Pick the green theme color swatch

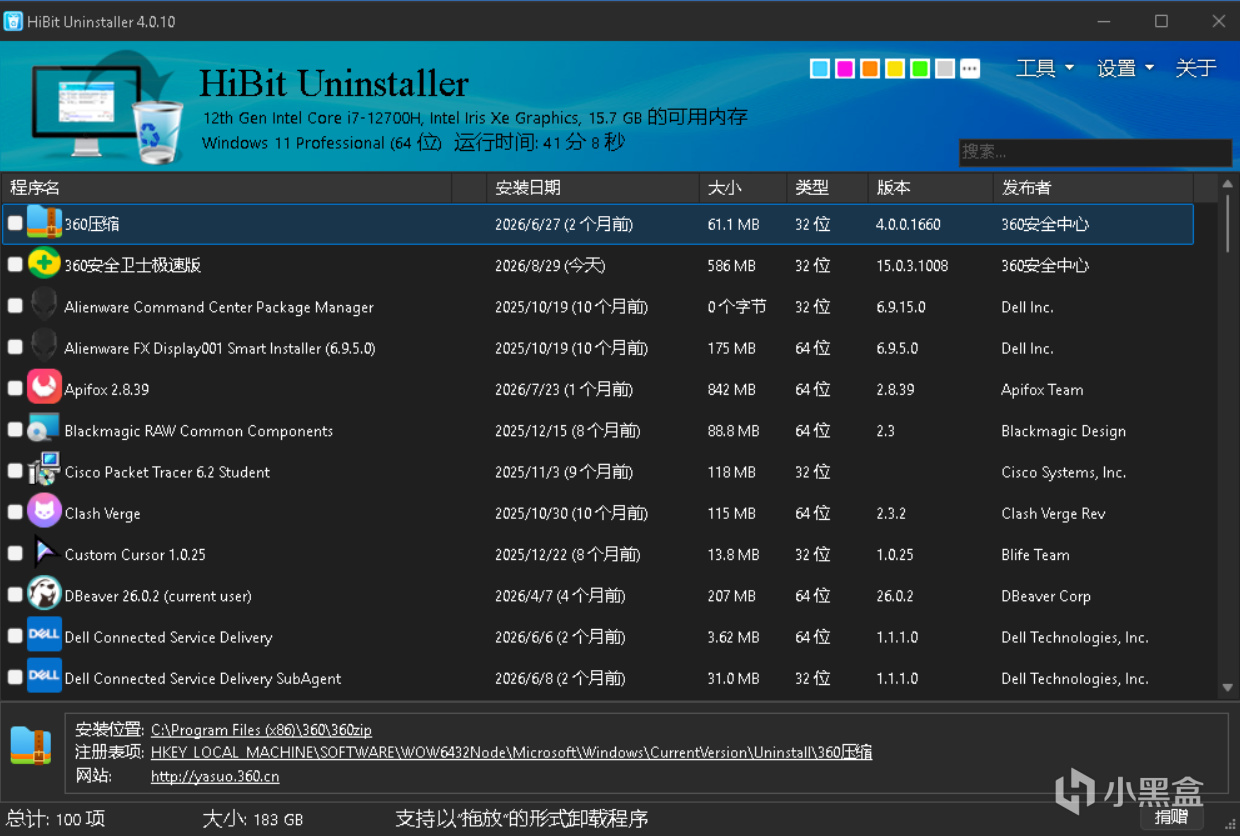coord(920,68)
